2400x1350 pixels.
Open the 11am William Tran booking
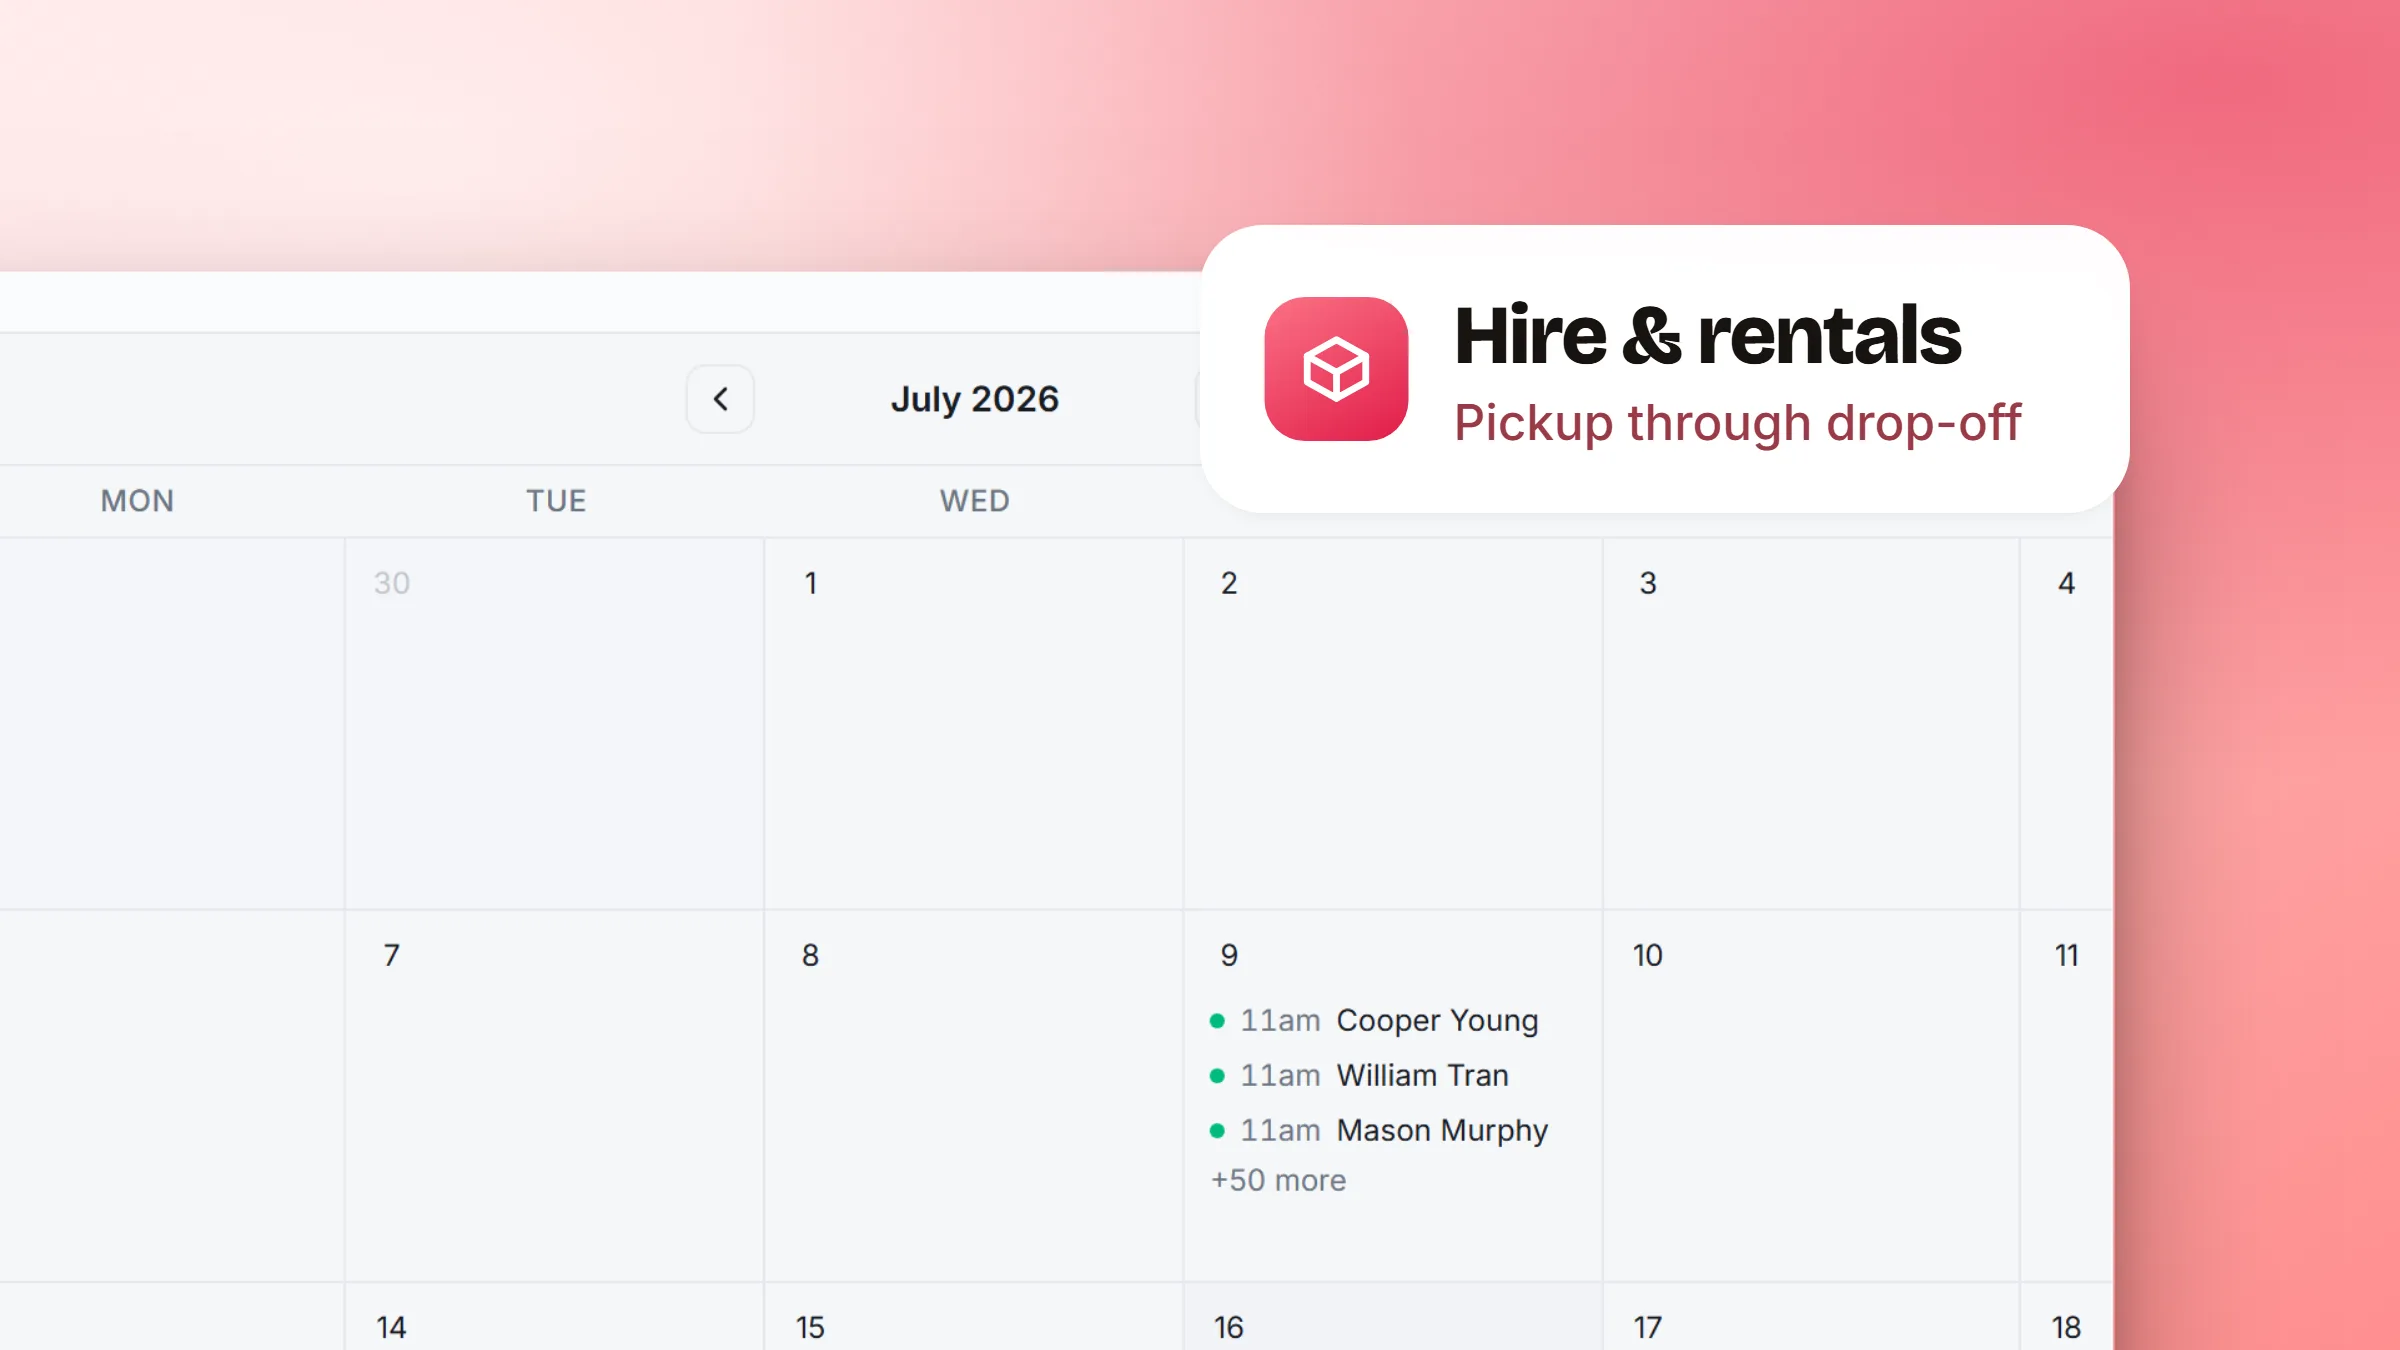pos(1359,1075)
